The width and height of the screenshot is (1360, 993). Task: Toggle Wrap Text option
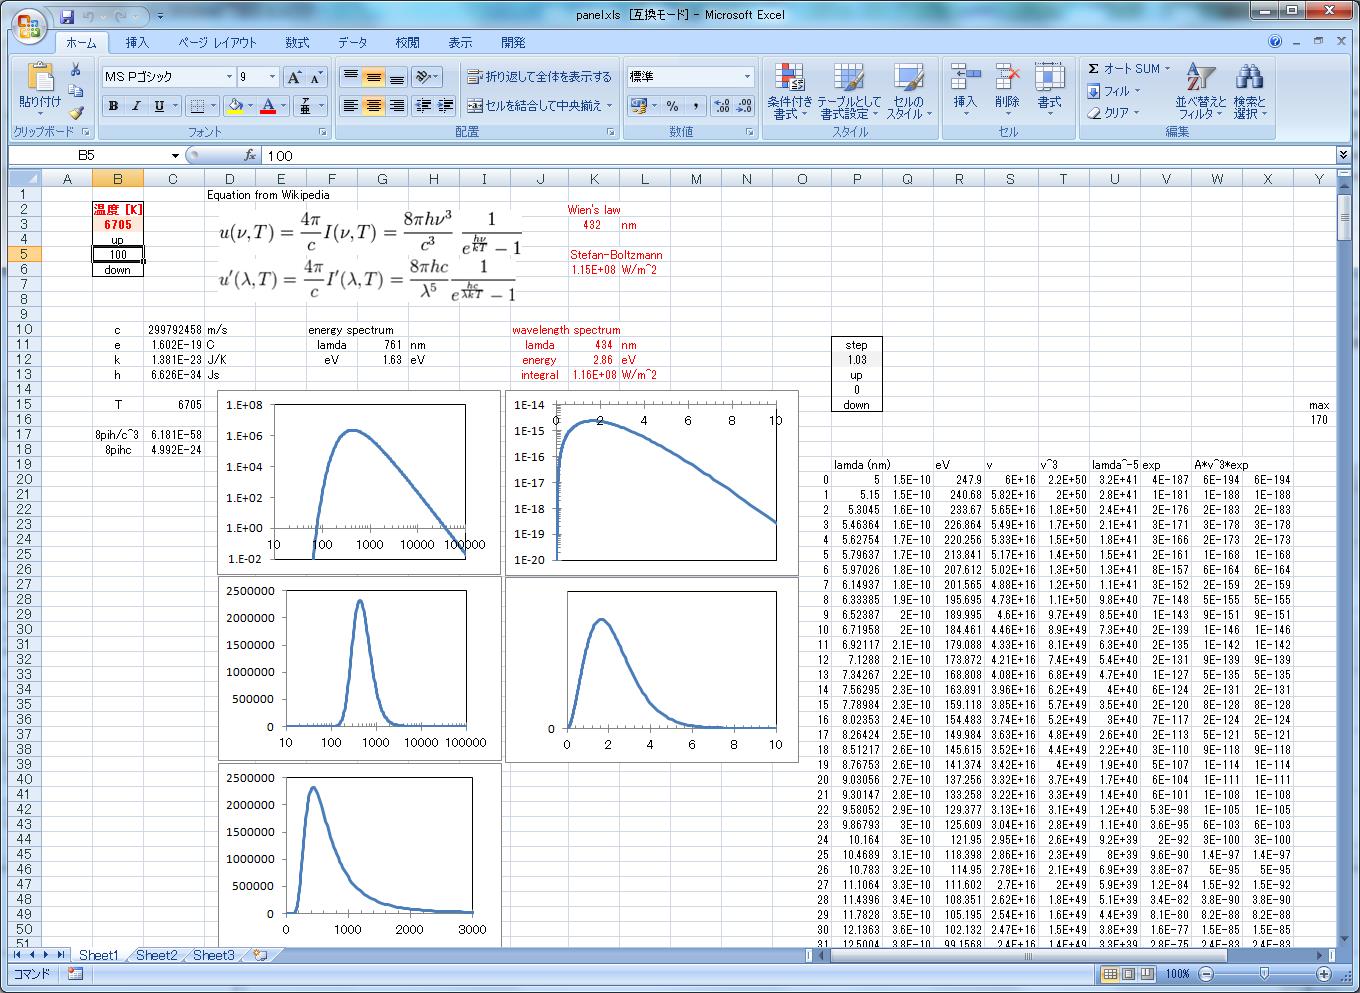pyautogui.click(x=538, y=77)
